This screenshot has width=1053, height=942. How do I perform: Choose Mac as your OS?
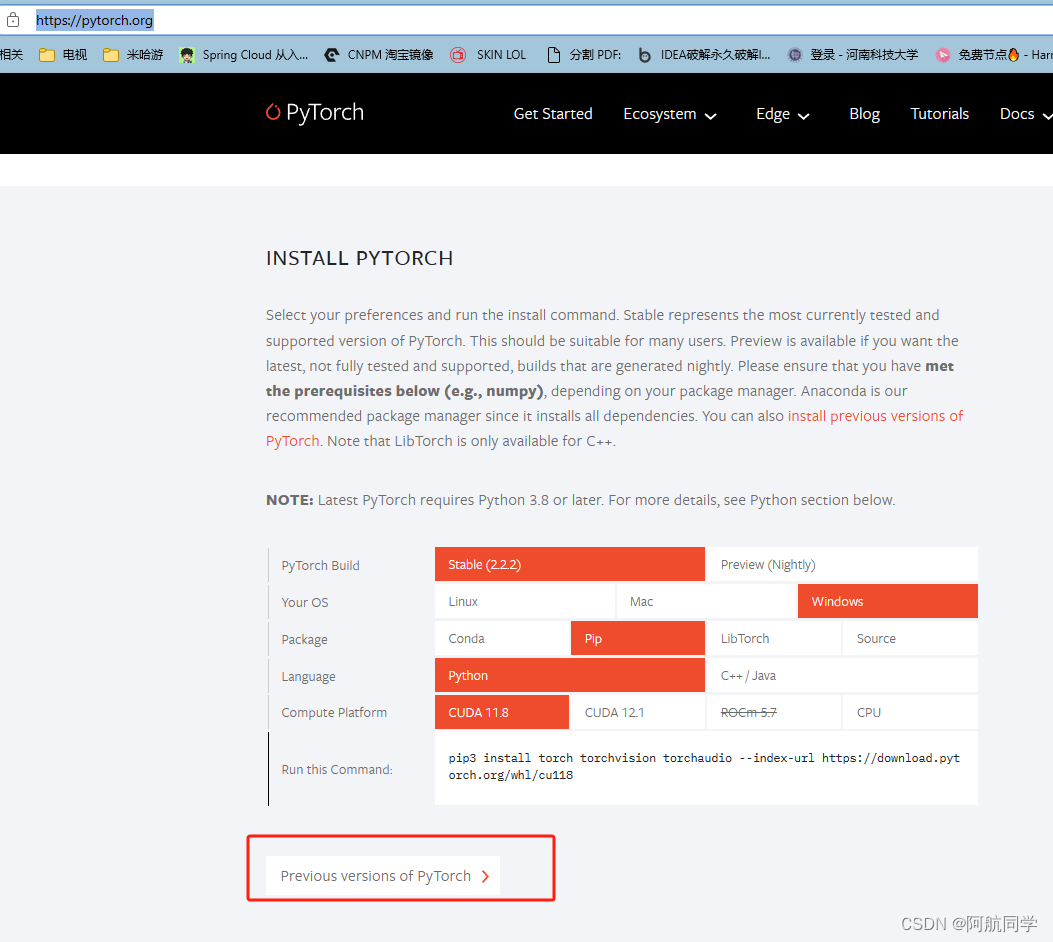706,601
